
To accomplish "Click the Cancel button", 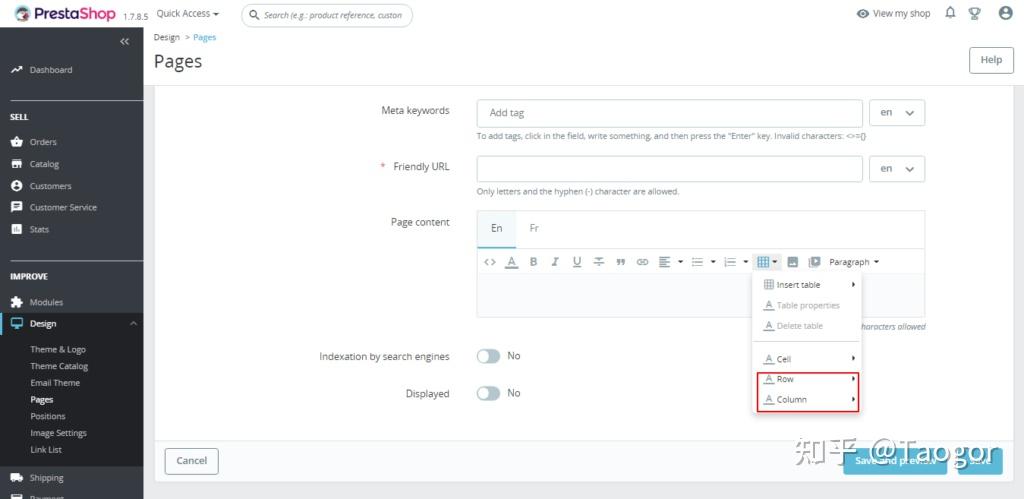I will (191, 461).
